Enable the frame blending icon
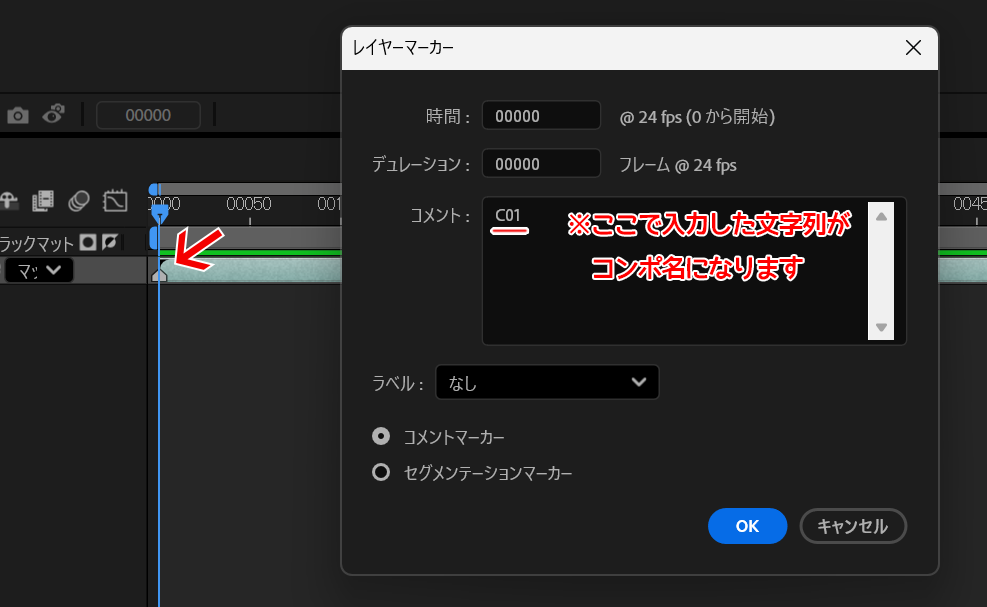 [x=43, y=201]
